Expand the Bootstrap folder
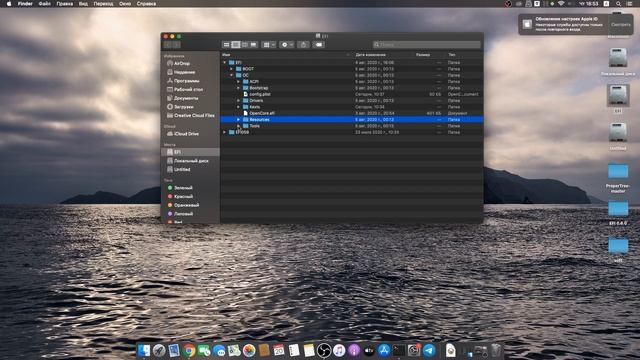This screenshot has height=360, width=640. (x=238, y=88)
